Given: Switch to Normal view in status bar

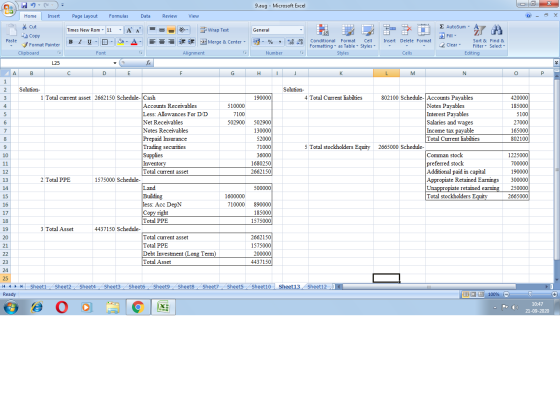Looking at the screenshot, I should point(466,295).
